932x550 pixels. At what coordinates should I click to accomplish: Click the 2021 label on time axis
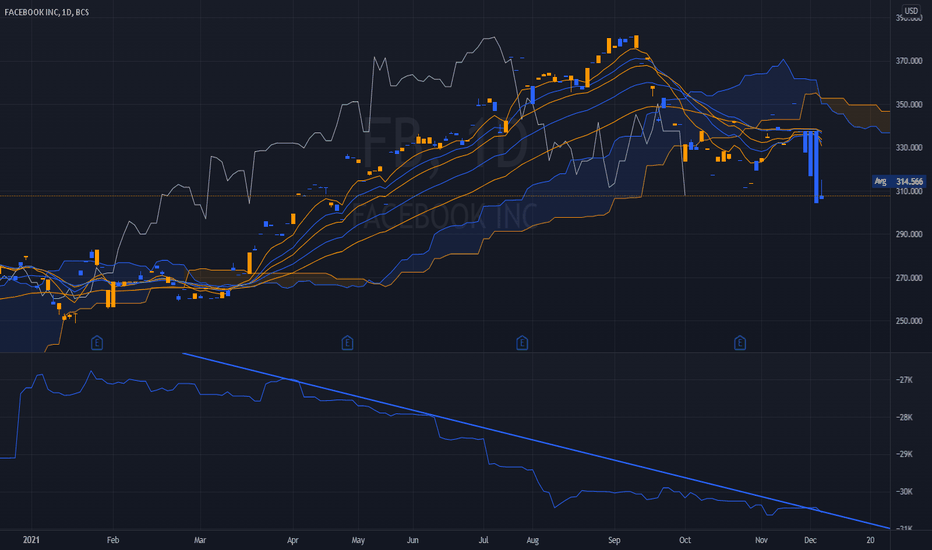coord(31,540)
